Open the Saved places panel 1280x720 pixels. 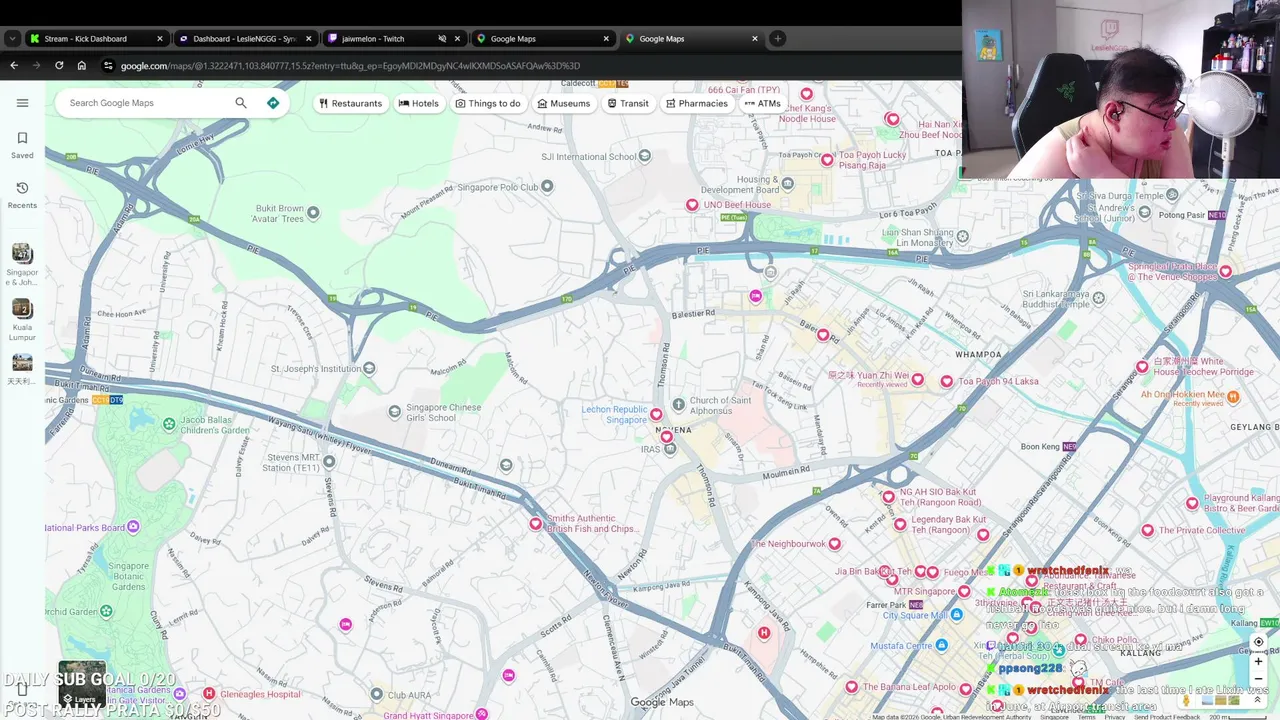click(x=22, y=144)
